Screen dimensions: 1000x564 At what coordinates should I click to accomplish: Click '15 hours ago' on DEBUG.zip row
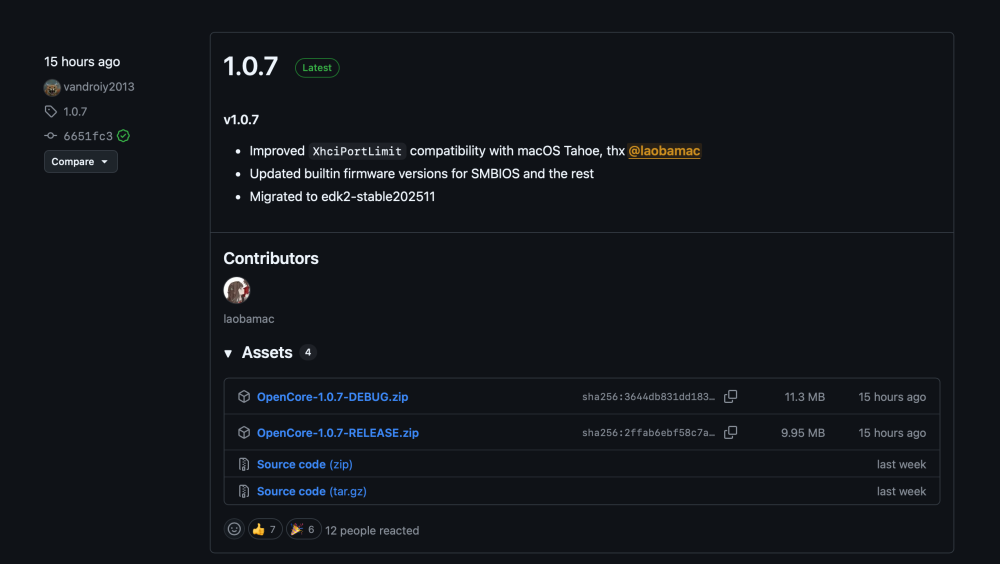(x=892, y=397)
